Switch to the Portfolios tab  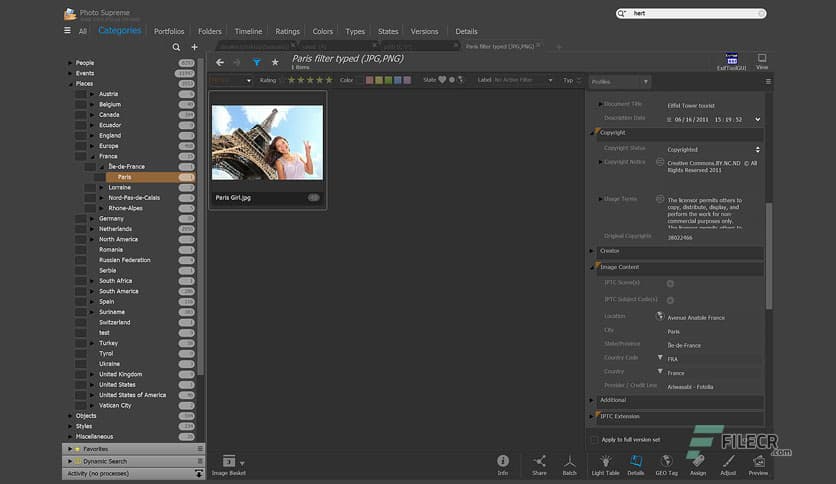169,31
